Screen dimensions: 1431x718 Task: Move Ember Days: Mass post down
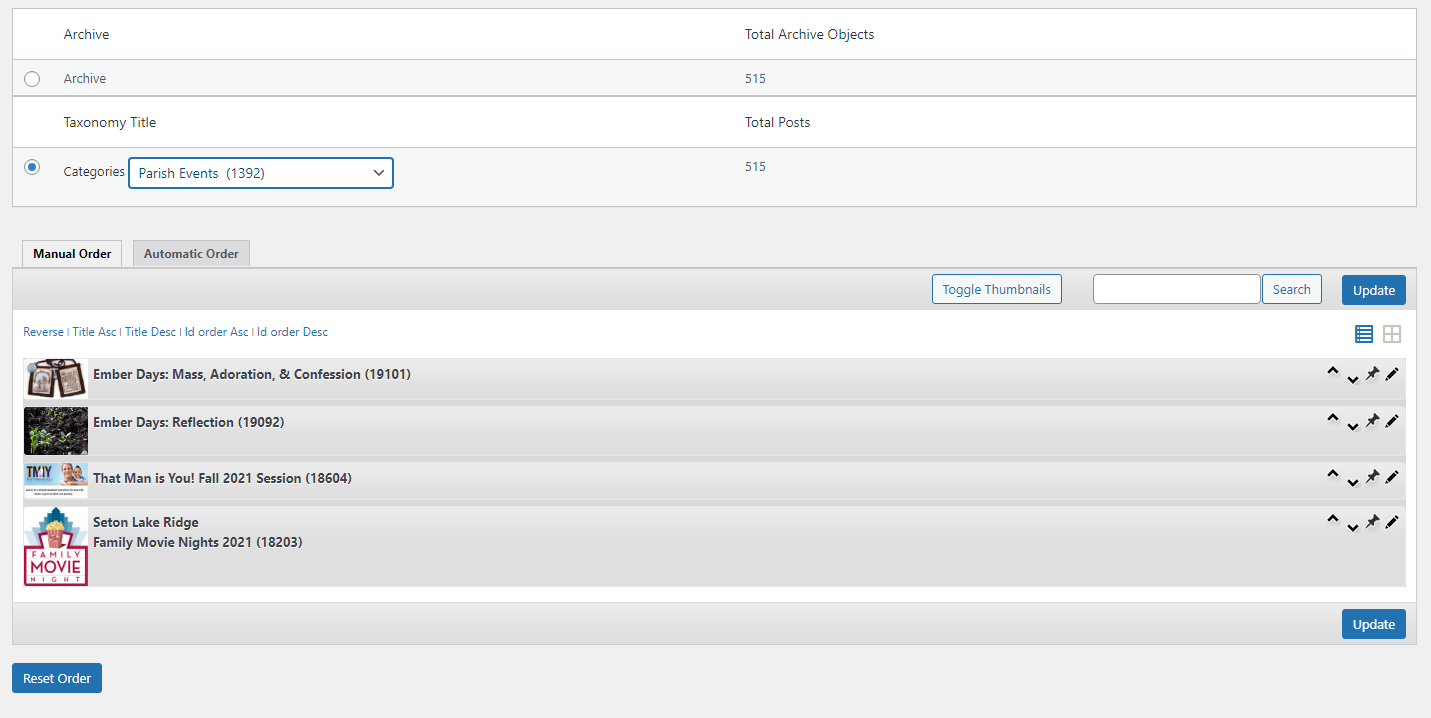1352,379
